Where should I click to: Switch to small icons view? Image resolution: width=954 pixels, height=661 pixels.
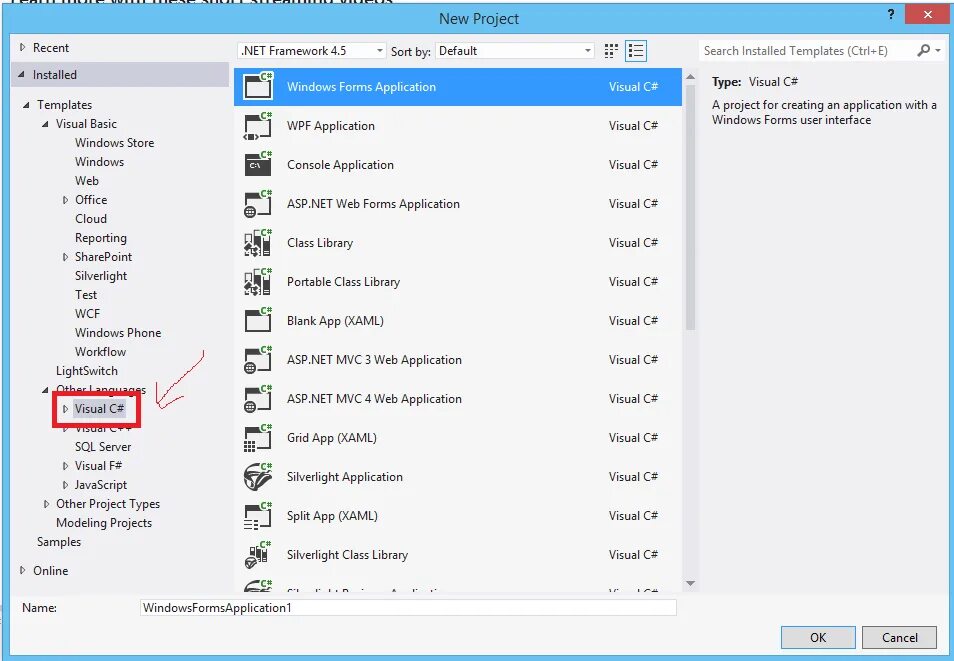pos(611,51)
